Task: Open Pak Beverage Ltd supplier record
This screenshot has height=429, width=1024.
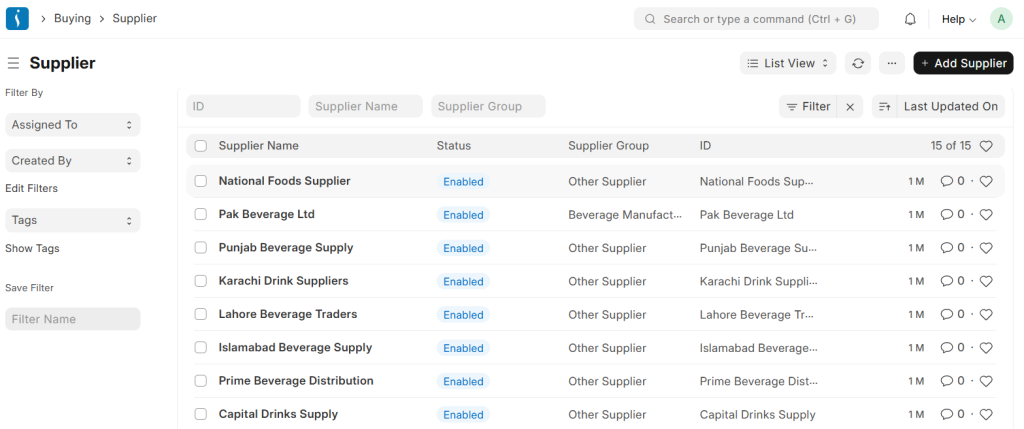Action: click(266, 214)
